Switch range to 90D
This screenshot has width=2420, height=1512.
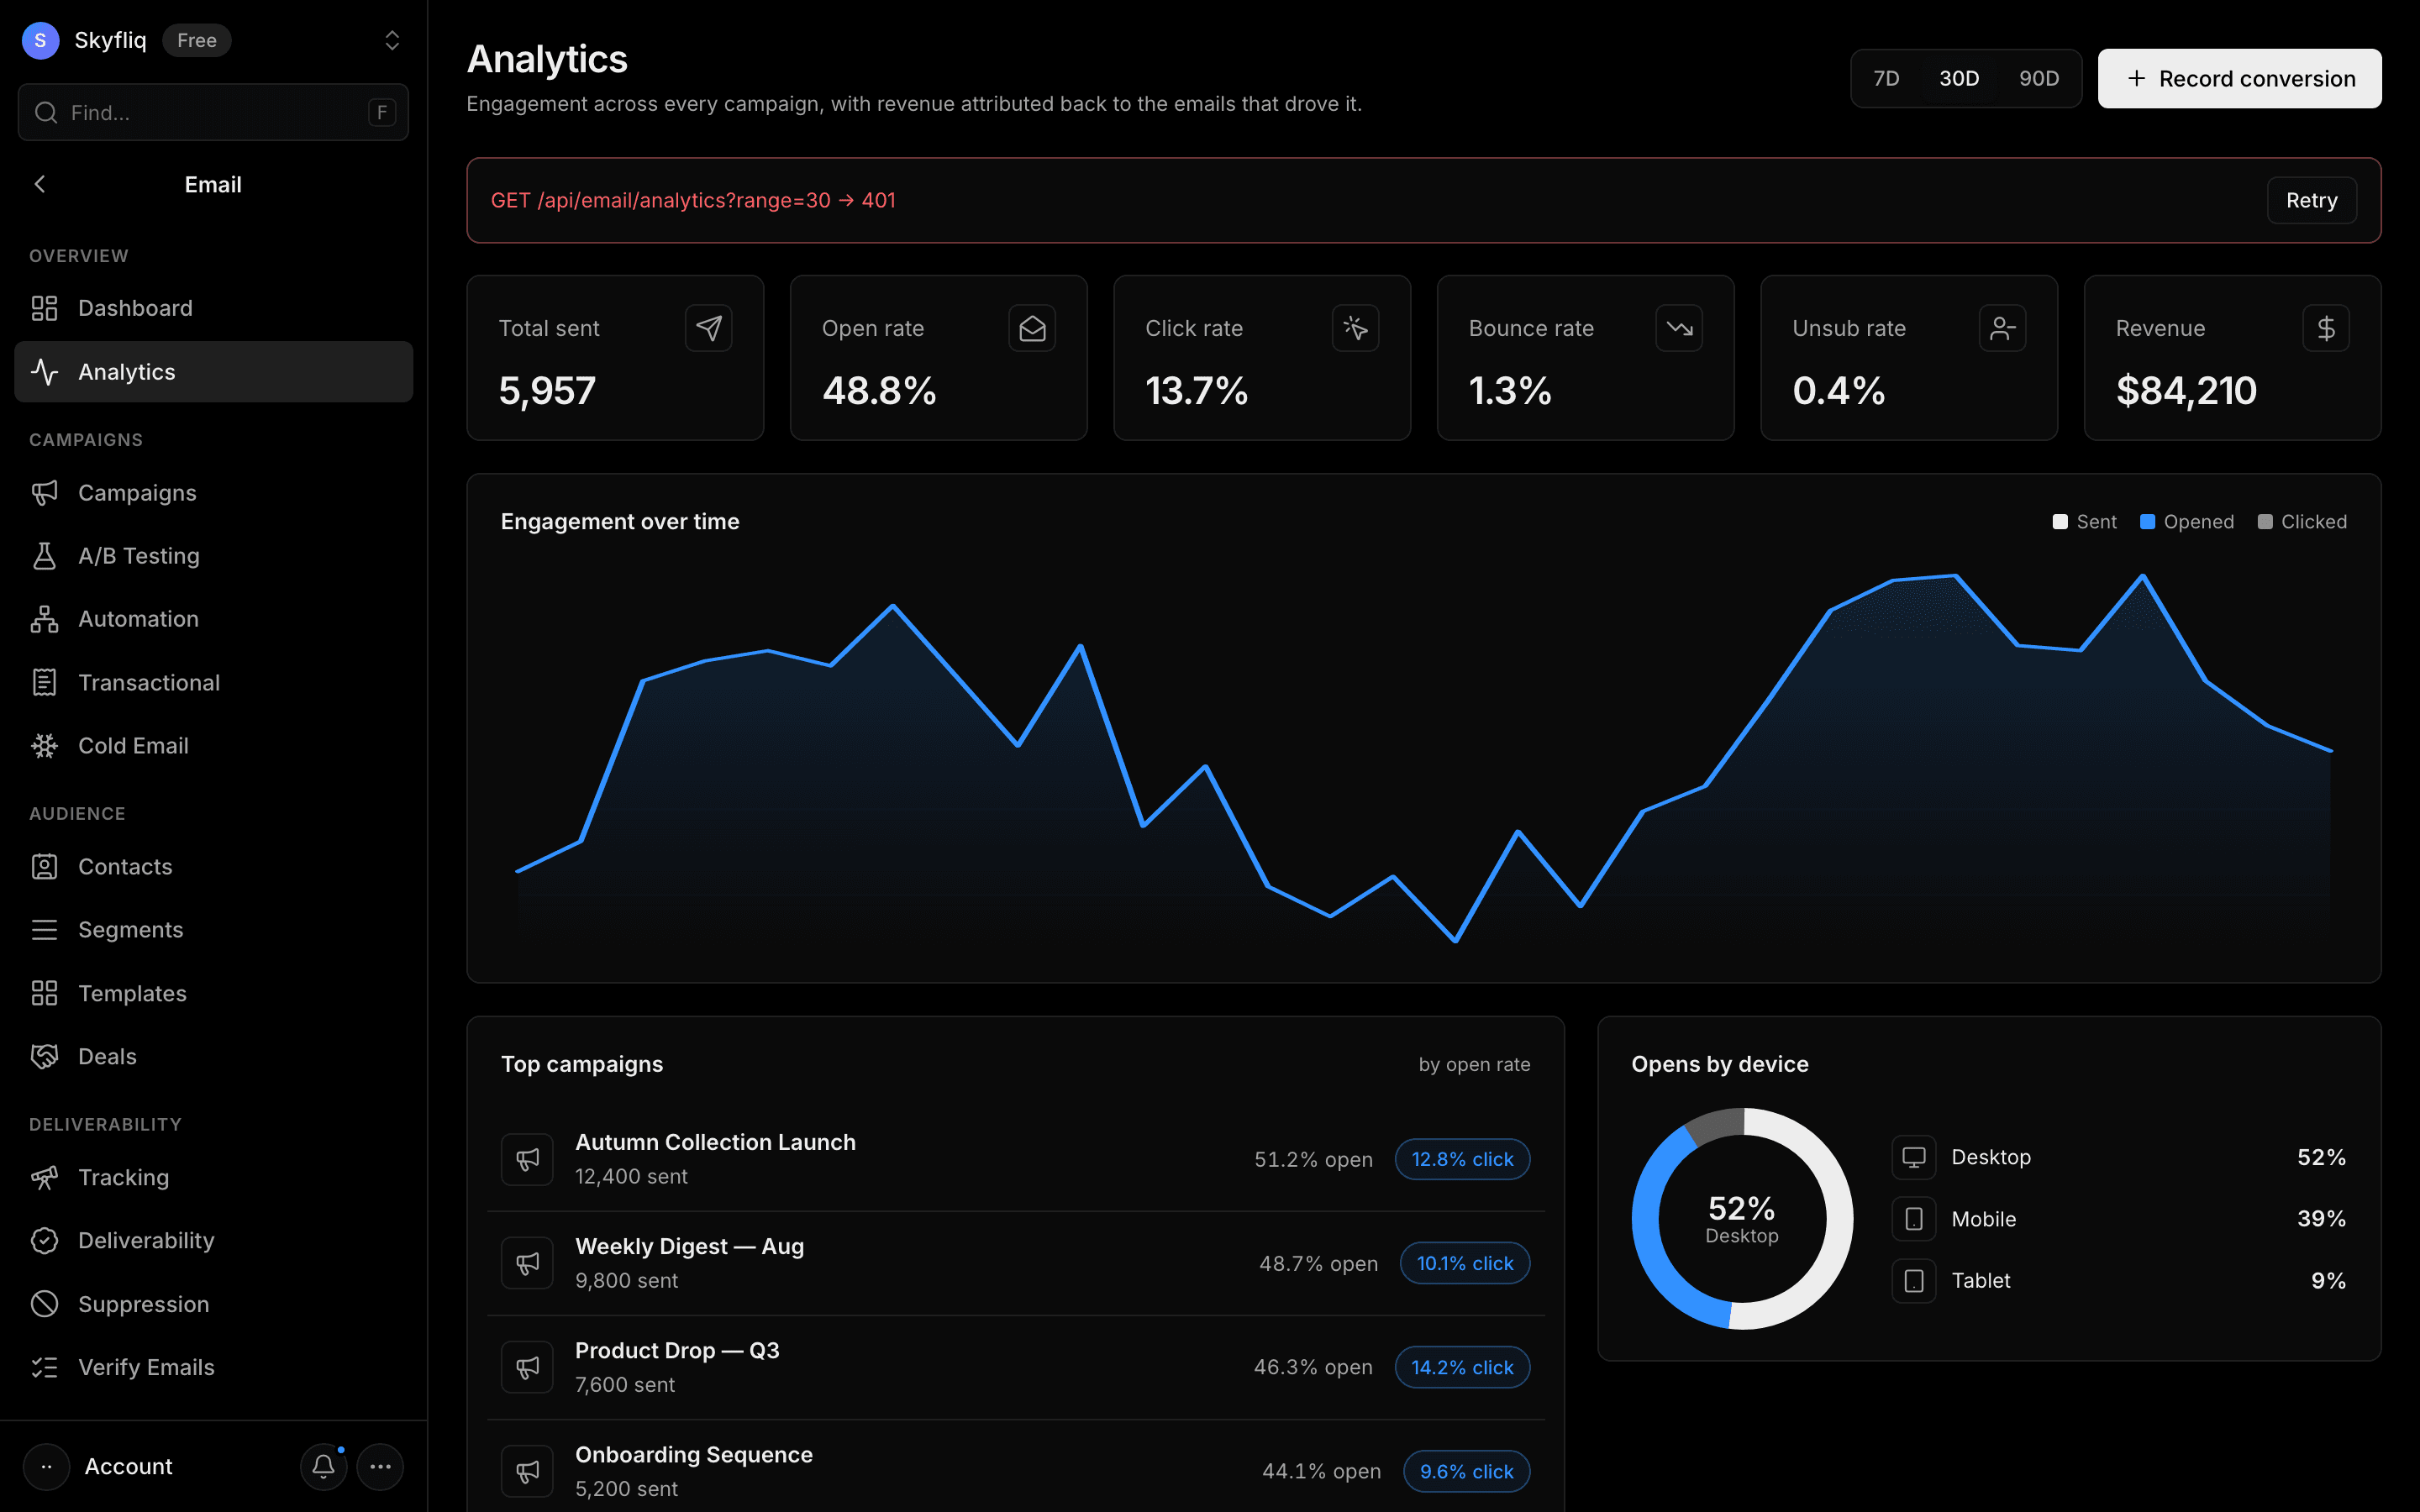tap(2039, 78)
